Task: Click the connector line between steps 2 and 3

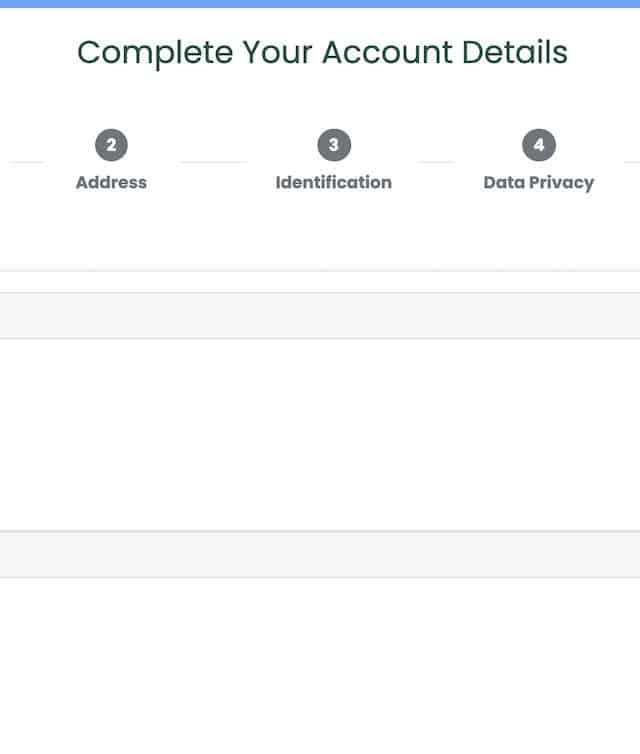Action: [x=213, y=161]
